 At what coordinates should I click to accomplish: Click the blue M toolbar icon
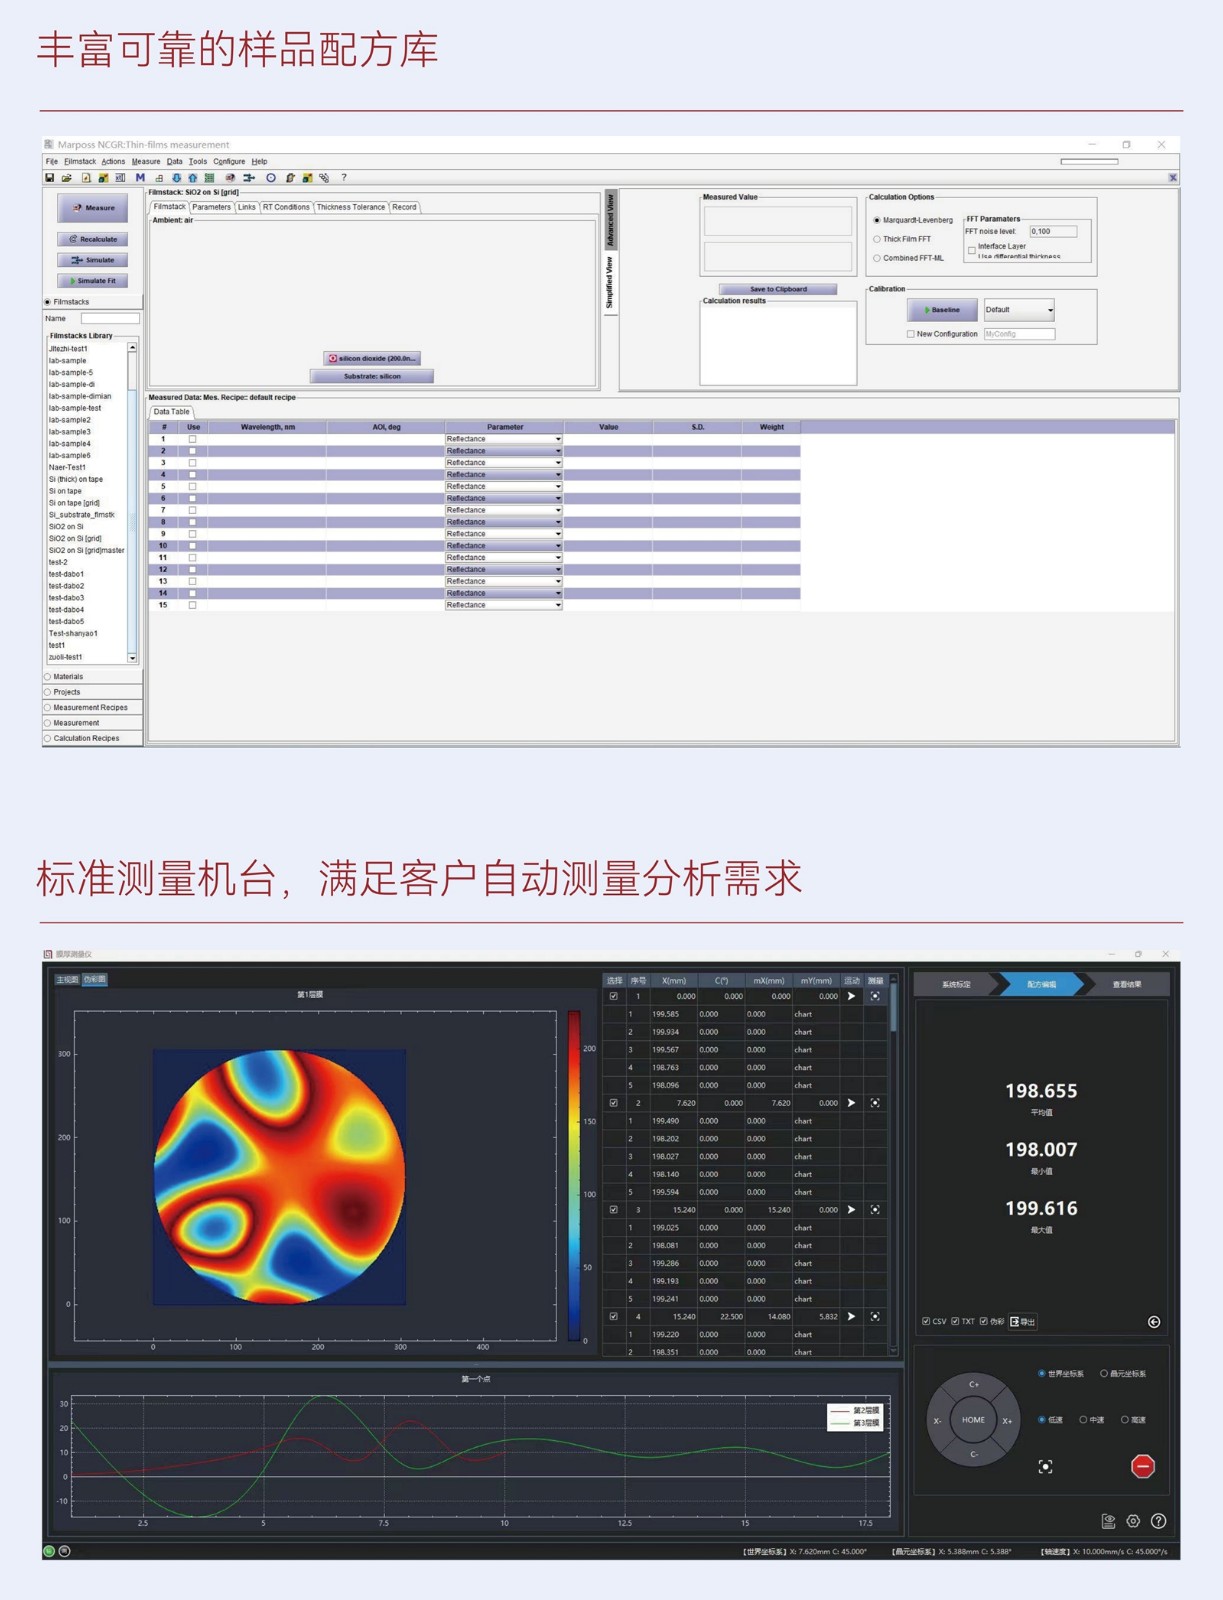(x=140, y=178)
